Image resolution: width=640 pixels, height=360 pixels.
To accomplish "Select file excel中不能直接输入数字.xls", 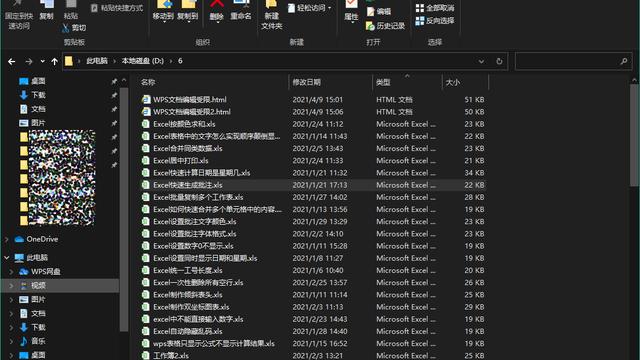I will click(x=313, y=319).
